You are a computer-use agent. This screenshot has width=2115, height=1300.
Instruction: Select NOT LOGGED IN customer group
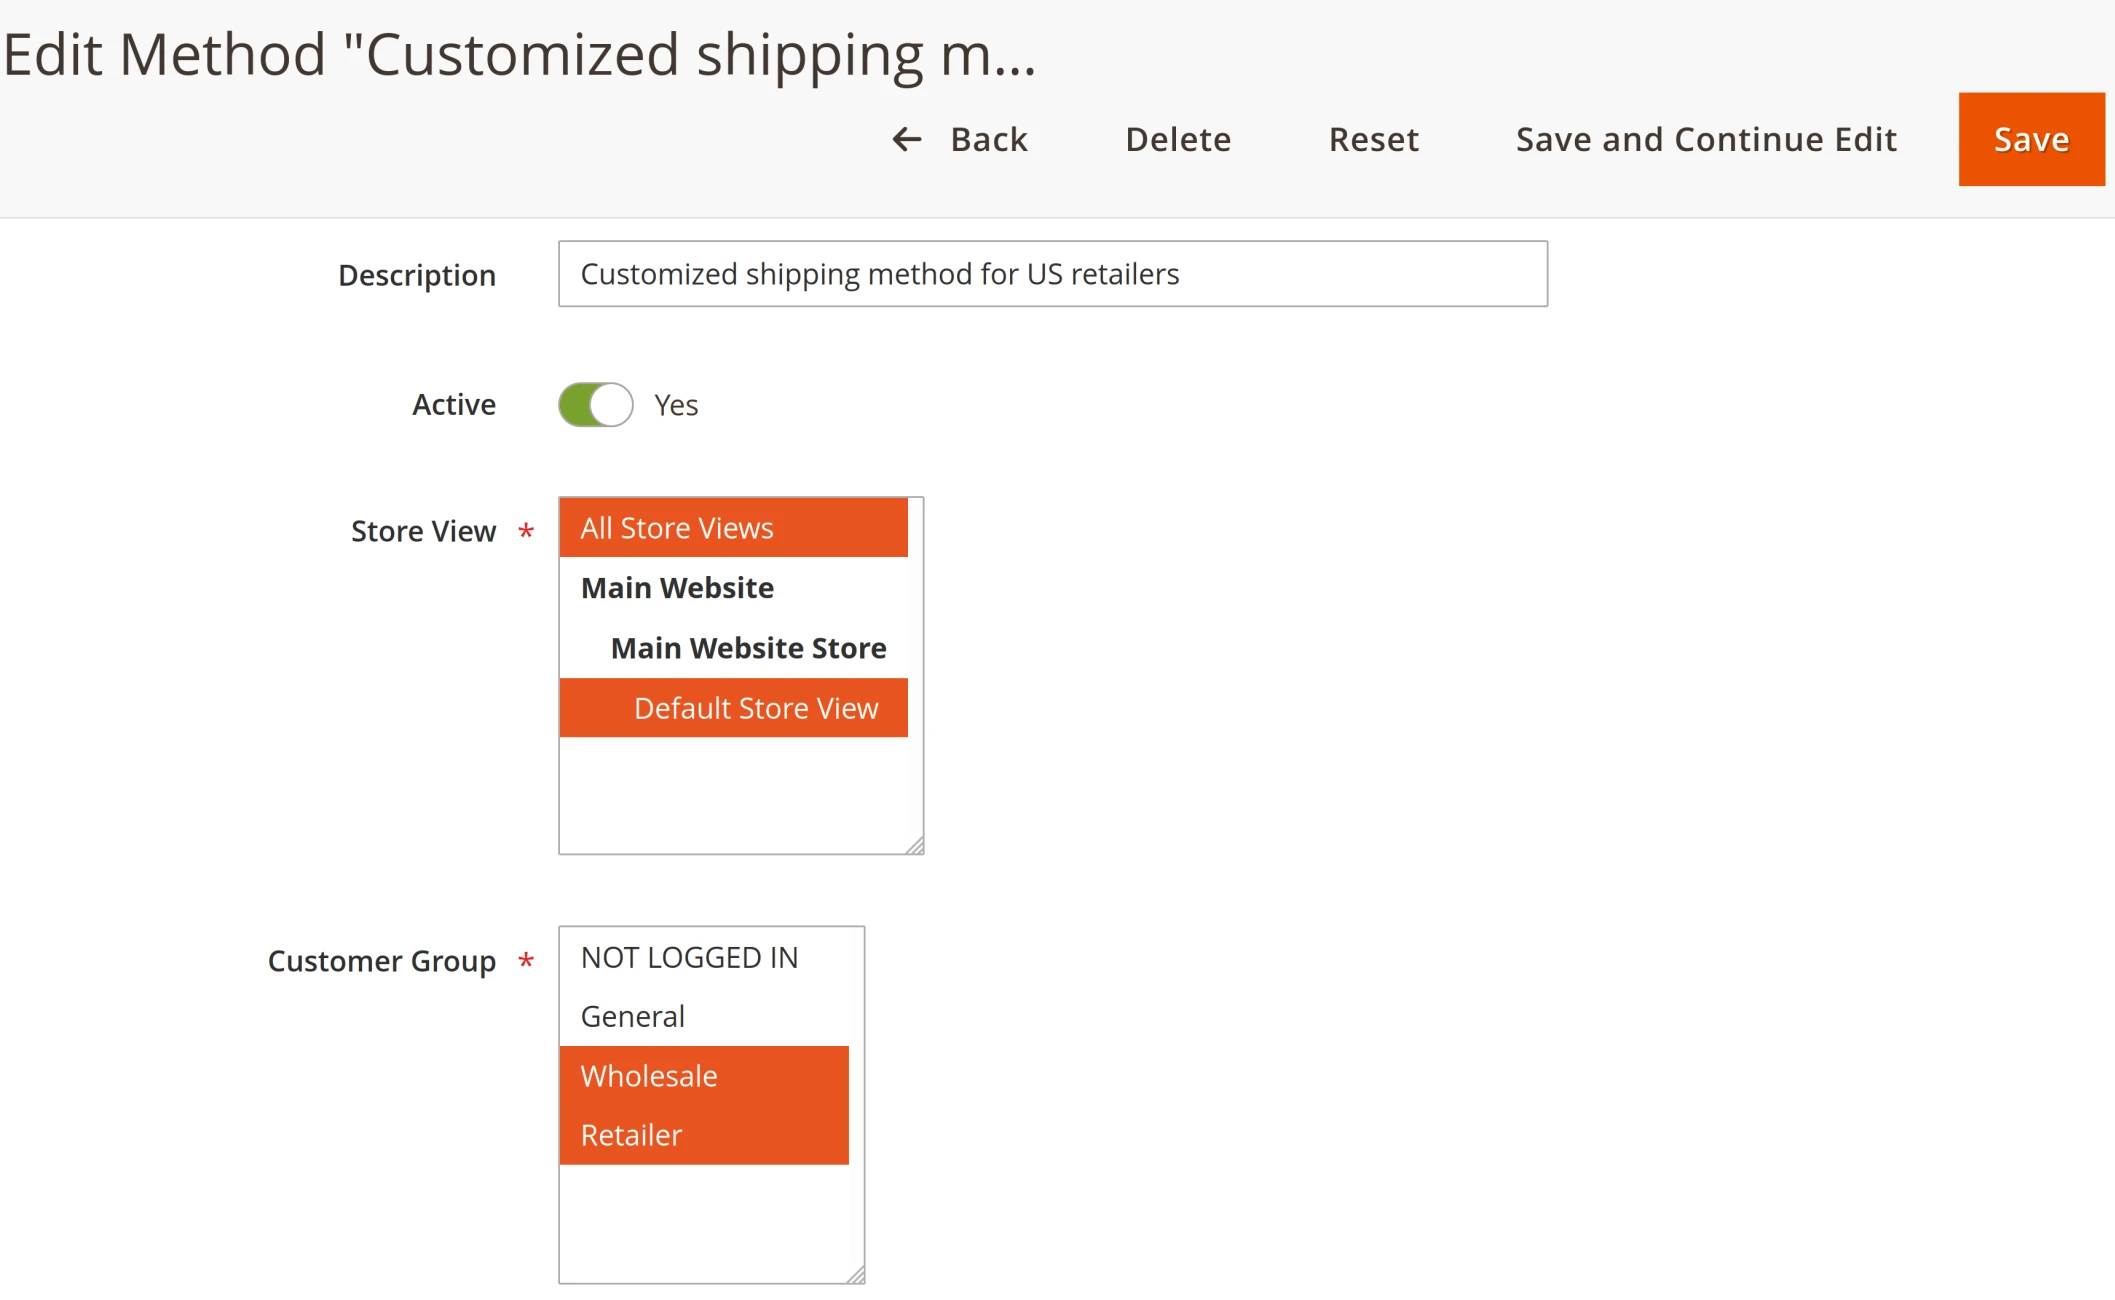pos(704,958)
